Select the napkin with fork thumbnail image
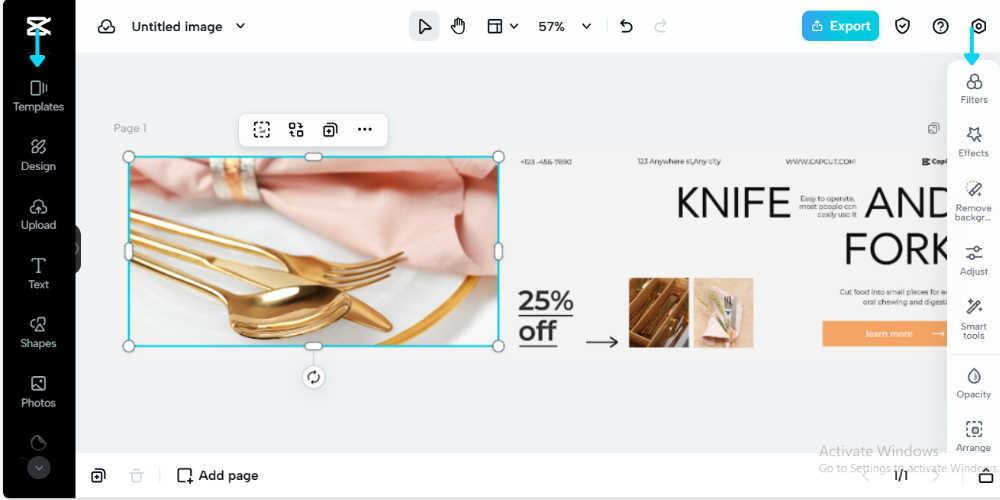The width and height of the screenshot is (1000, 500). pos(723,312)
